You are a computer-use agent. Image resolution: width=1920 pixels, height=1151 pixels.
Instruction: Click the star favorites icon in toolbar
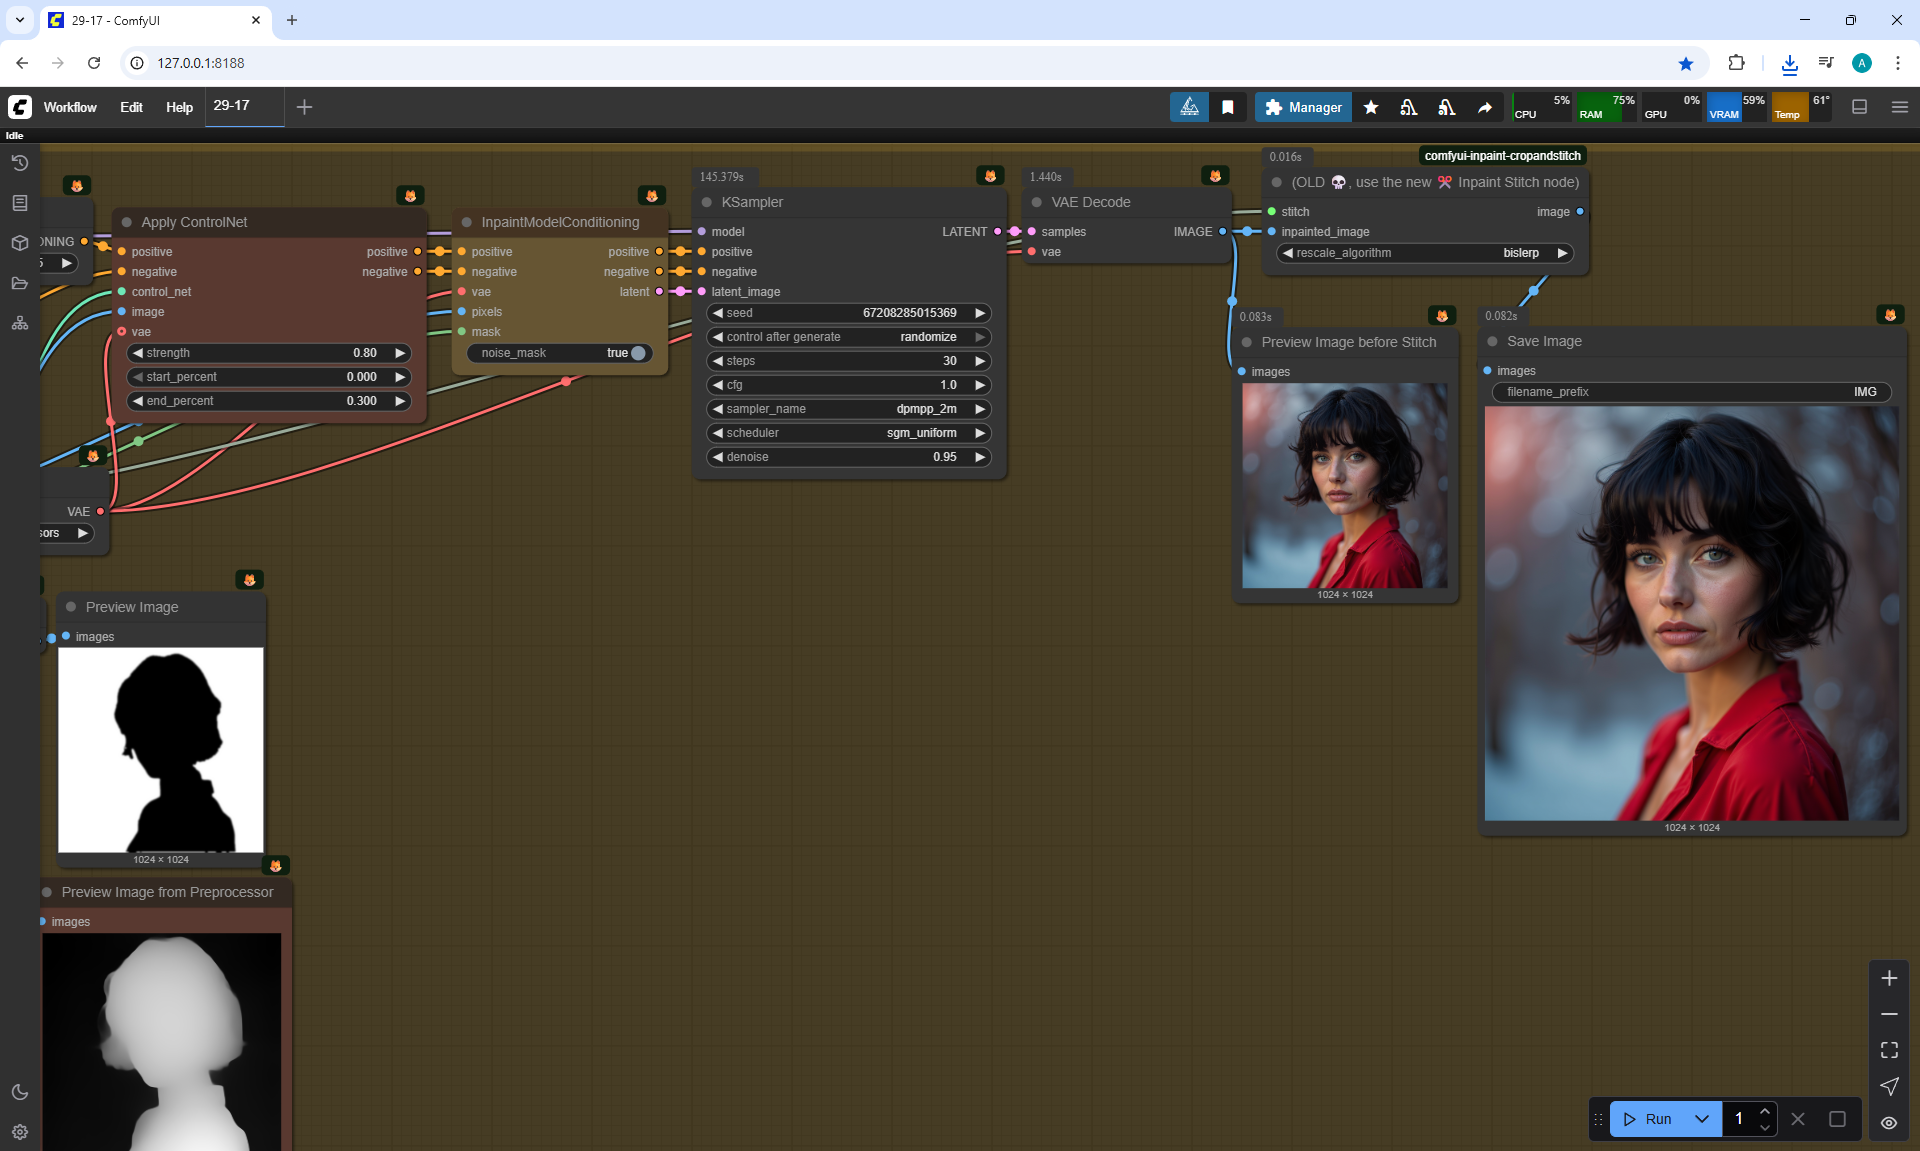tap(1371, 107)
